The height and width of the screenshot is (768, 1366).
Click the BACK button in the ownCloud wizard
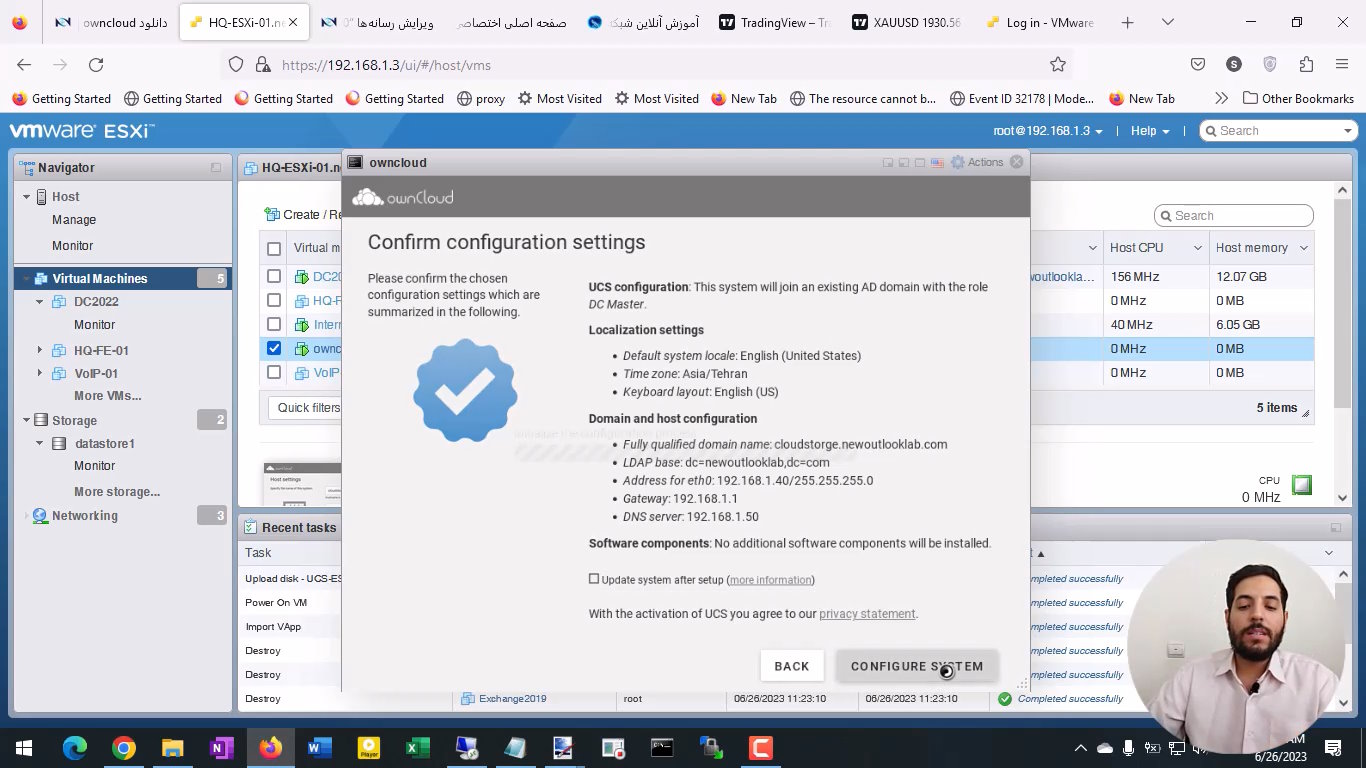click(x=791, y=666)
